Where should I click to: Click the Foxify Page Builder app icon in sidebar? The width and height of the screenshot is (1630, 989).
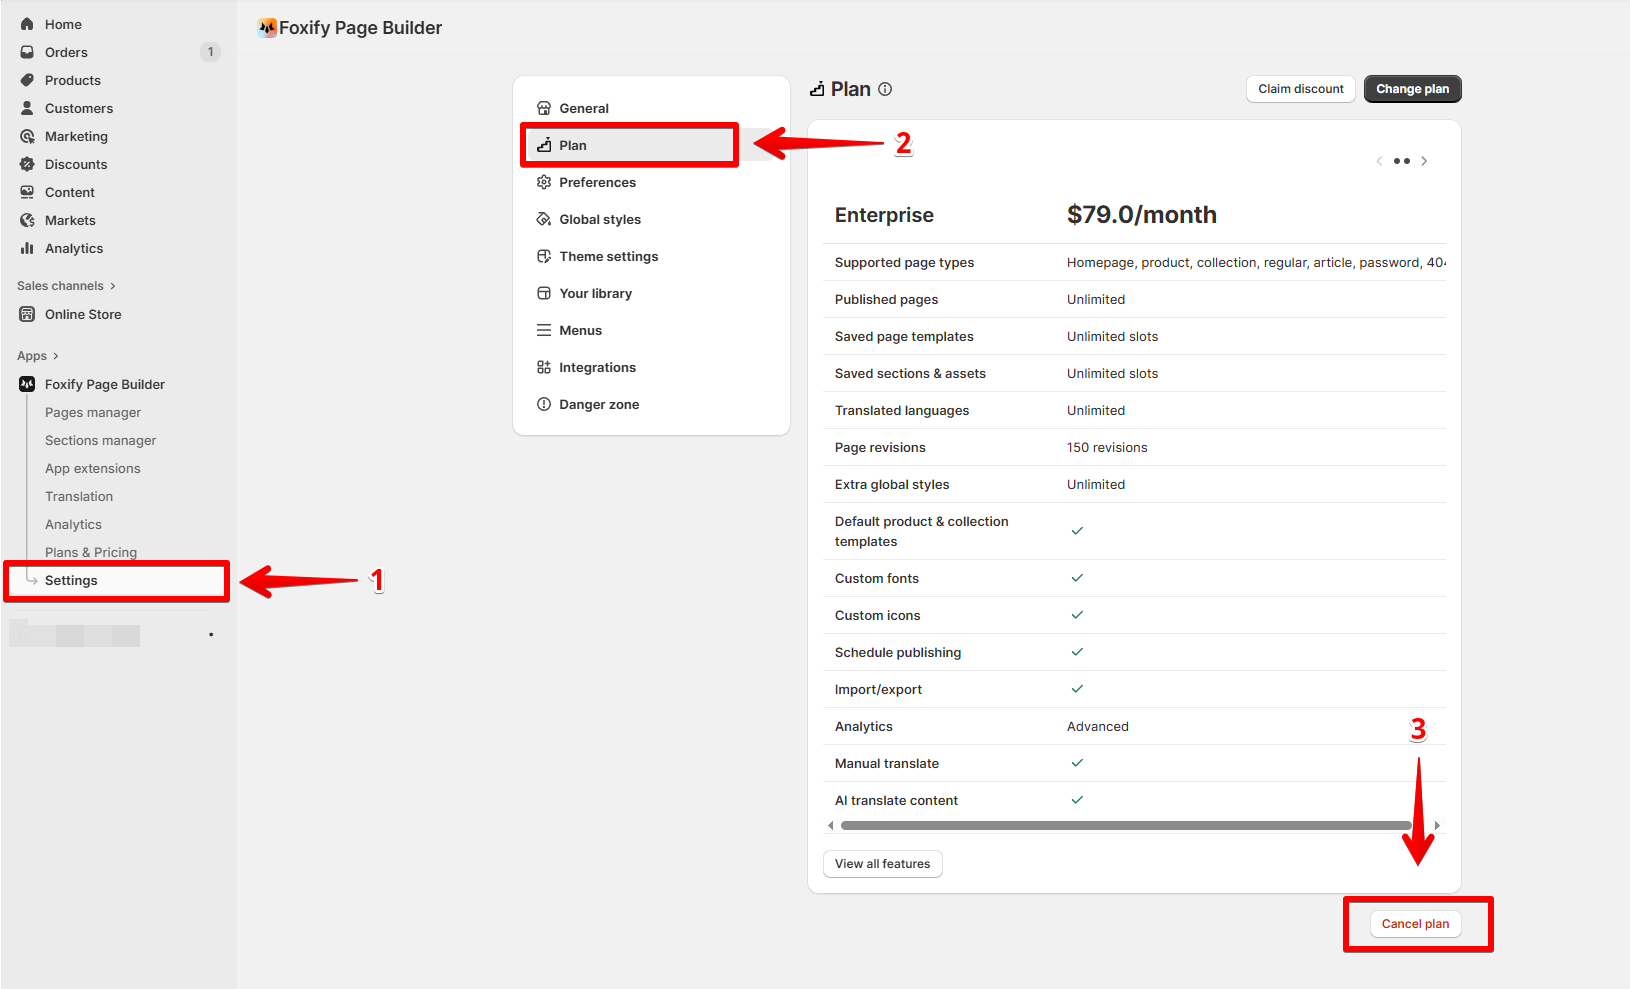[x=27, y=384]
